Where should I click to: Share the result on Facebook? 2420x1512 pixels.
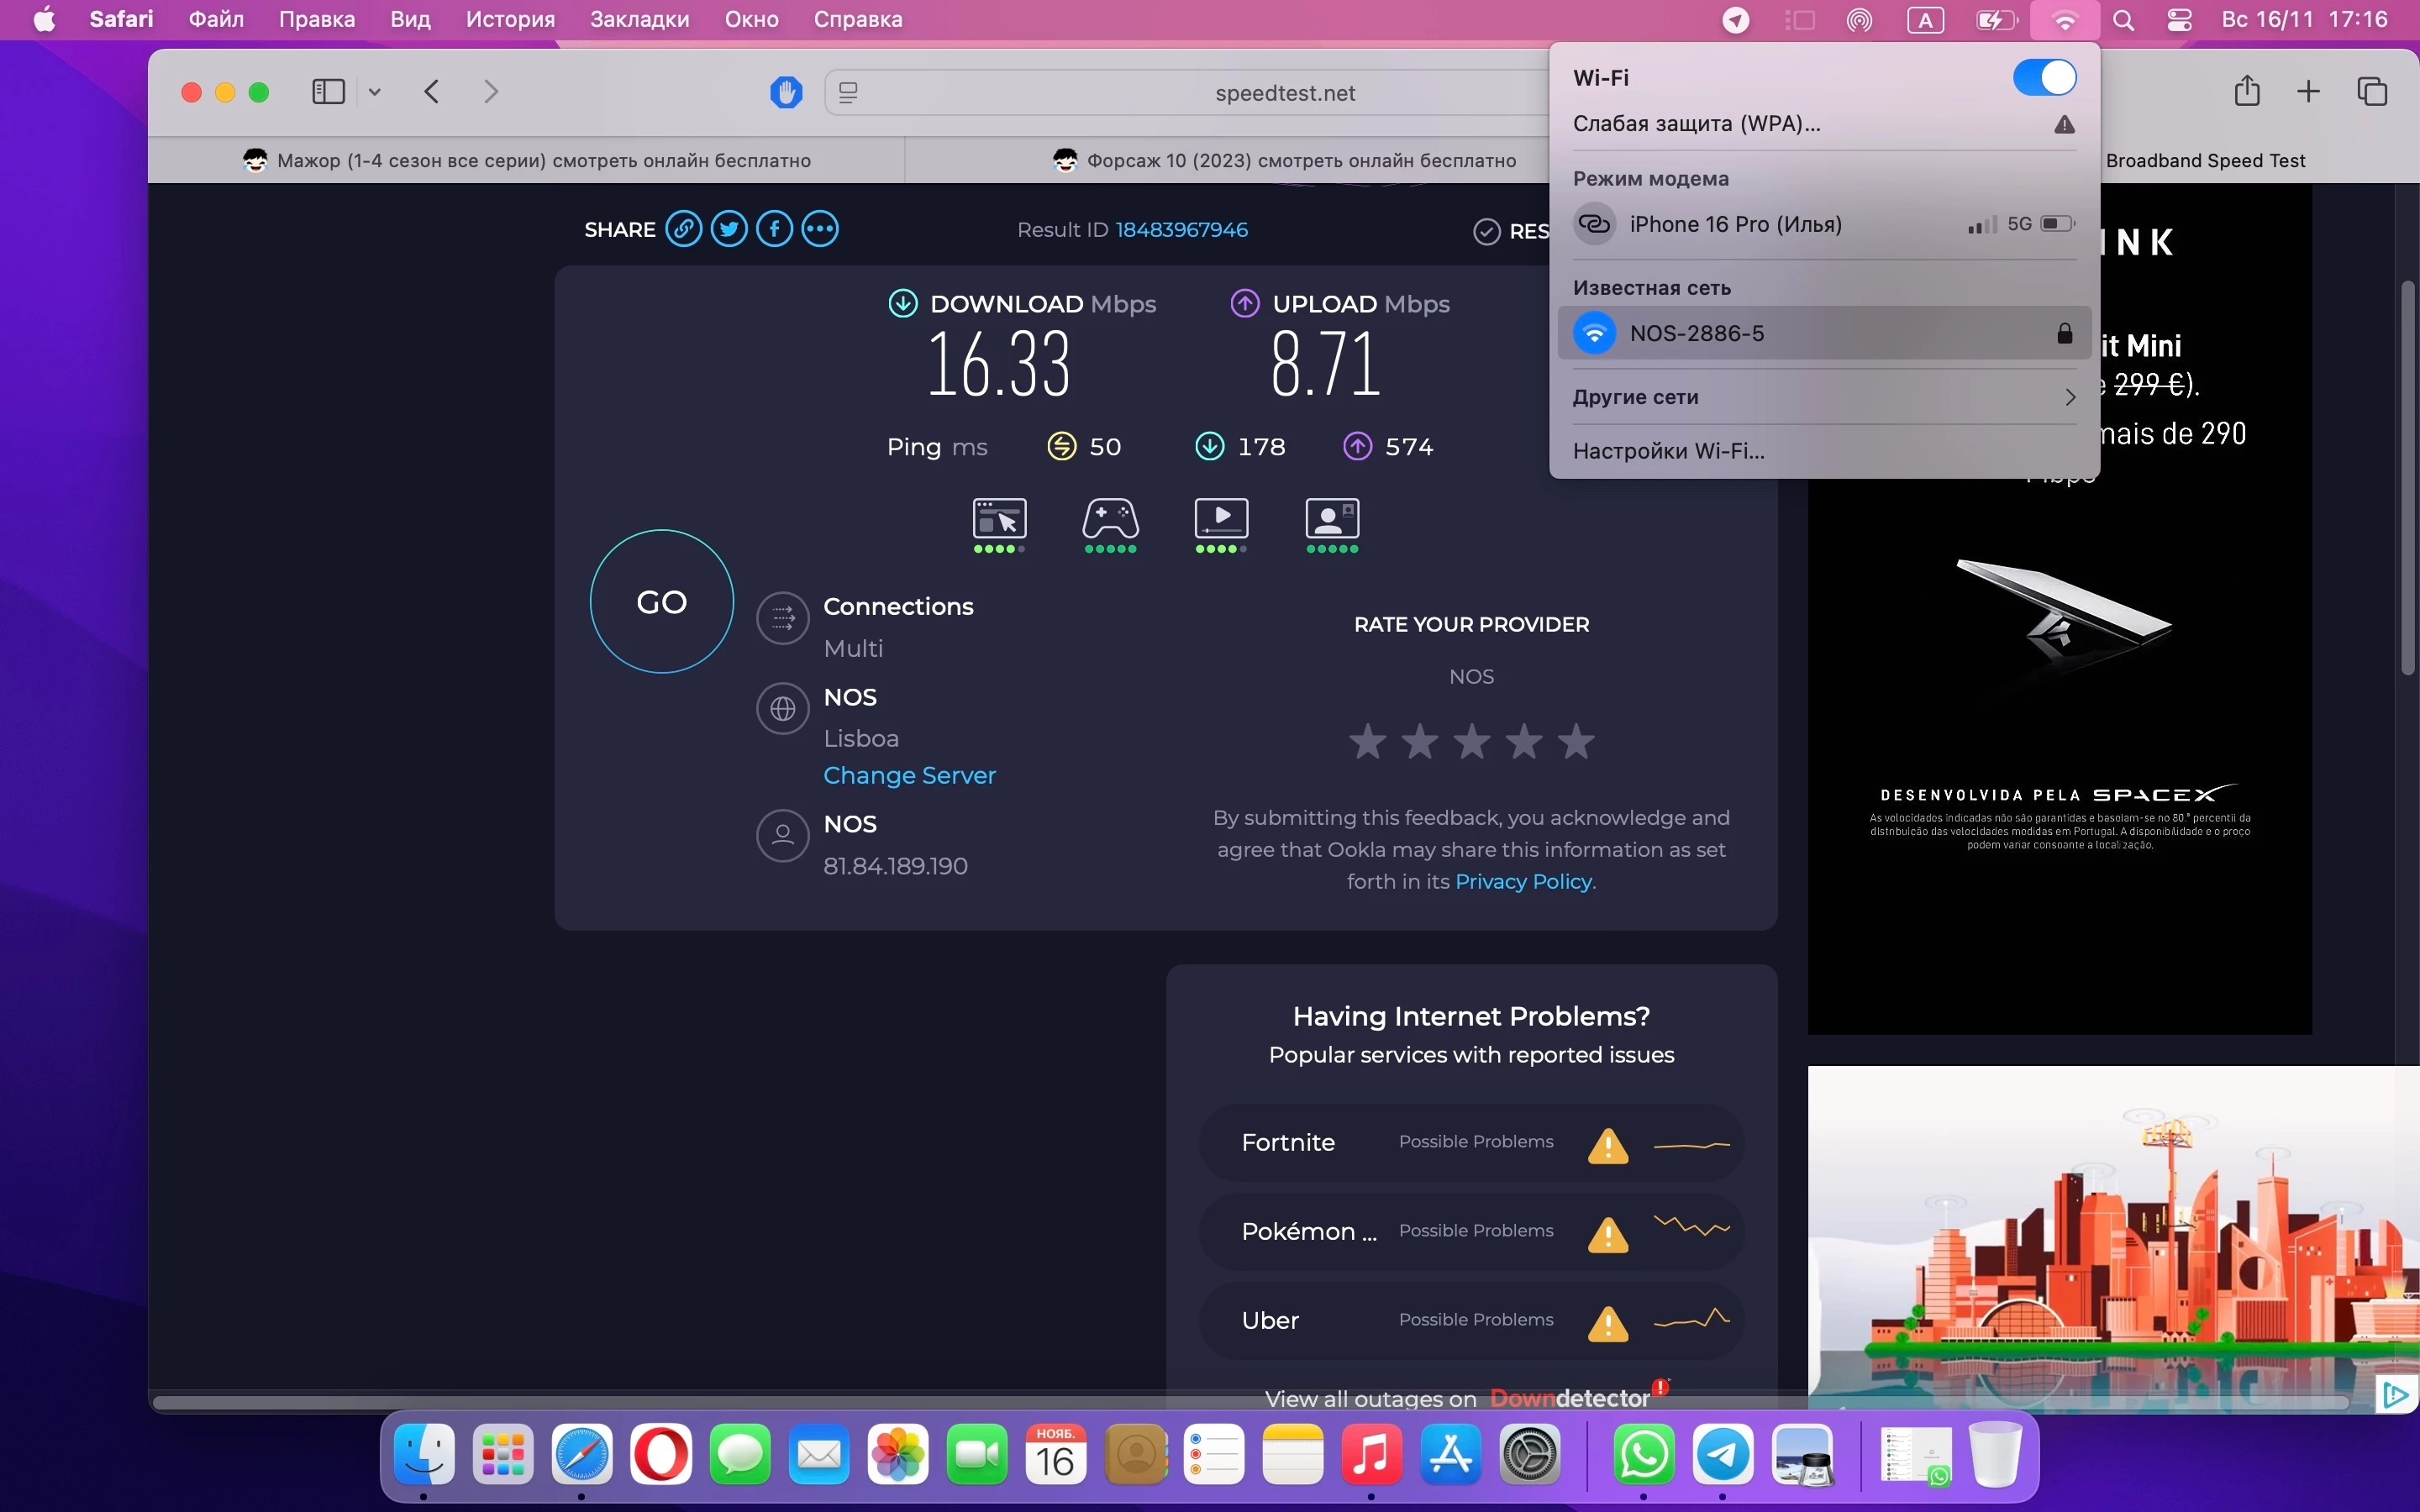pos(774,229)
